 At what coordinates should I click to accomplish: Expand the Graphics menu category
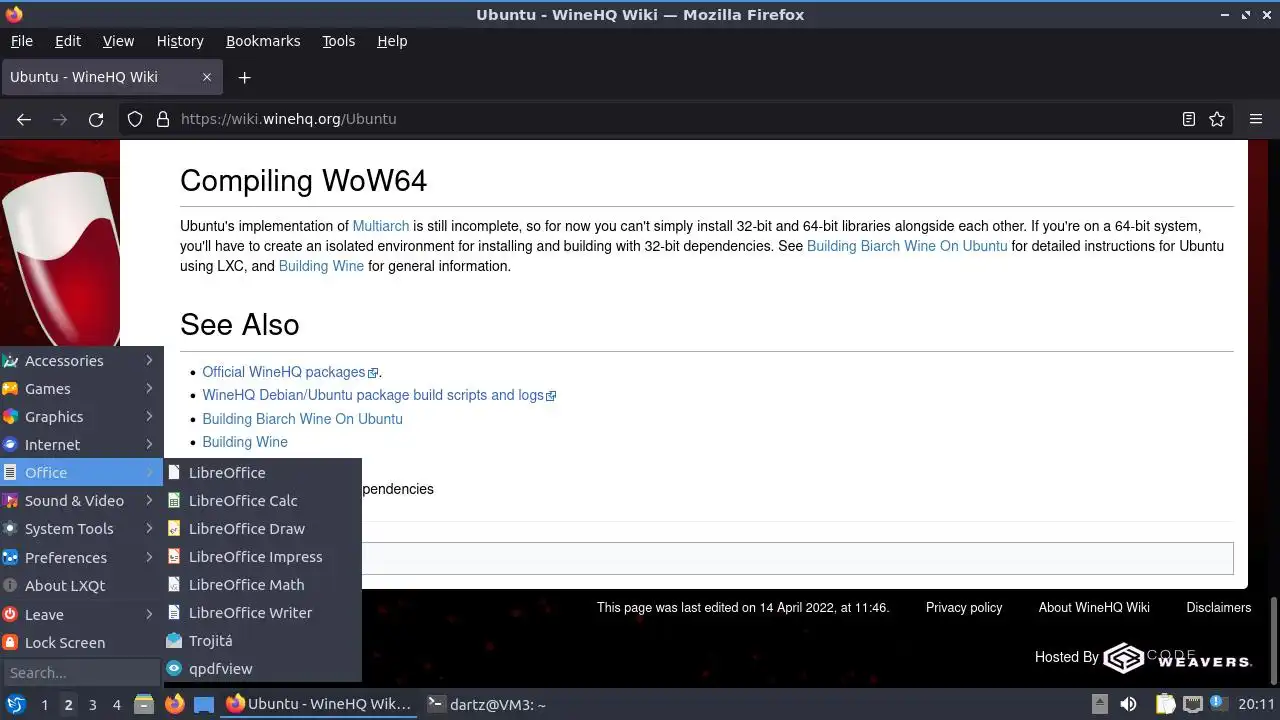[81, 417]
